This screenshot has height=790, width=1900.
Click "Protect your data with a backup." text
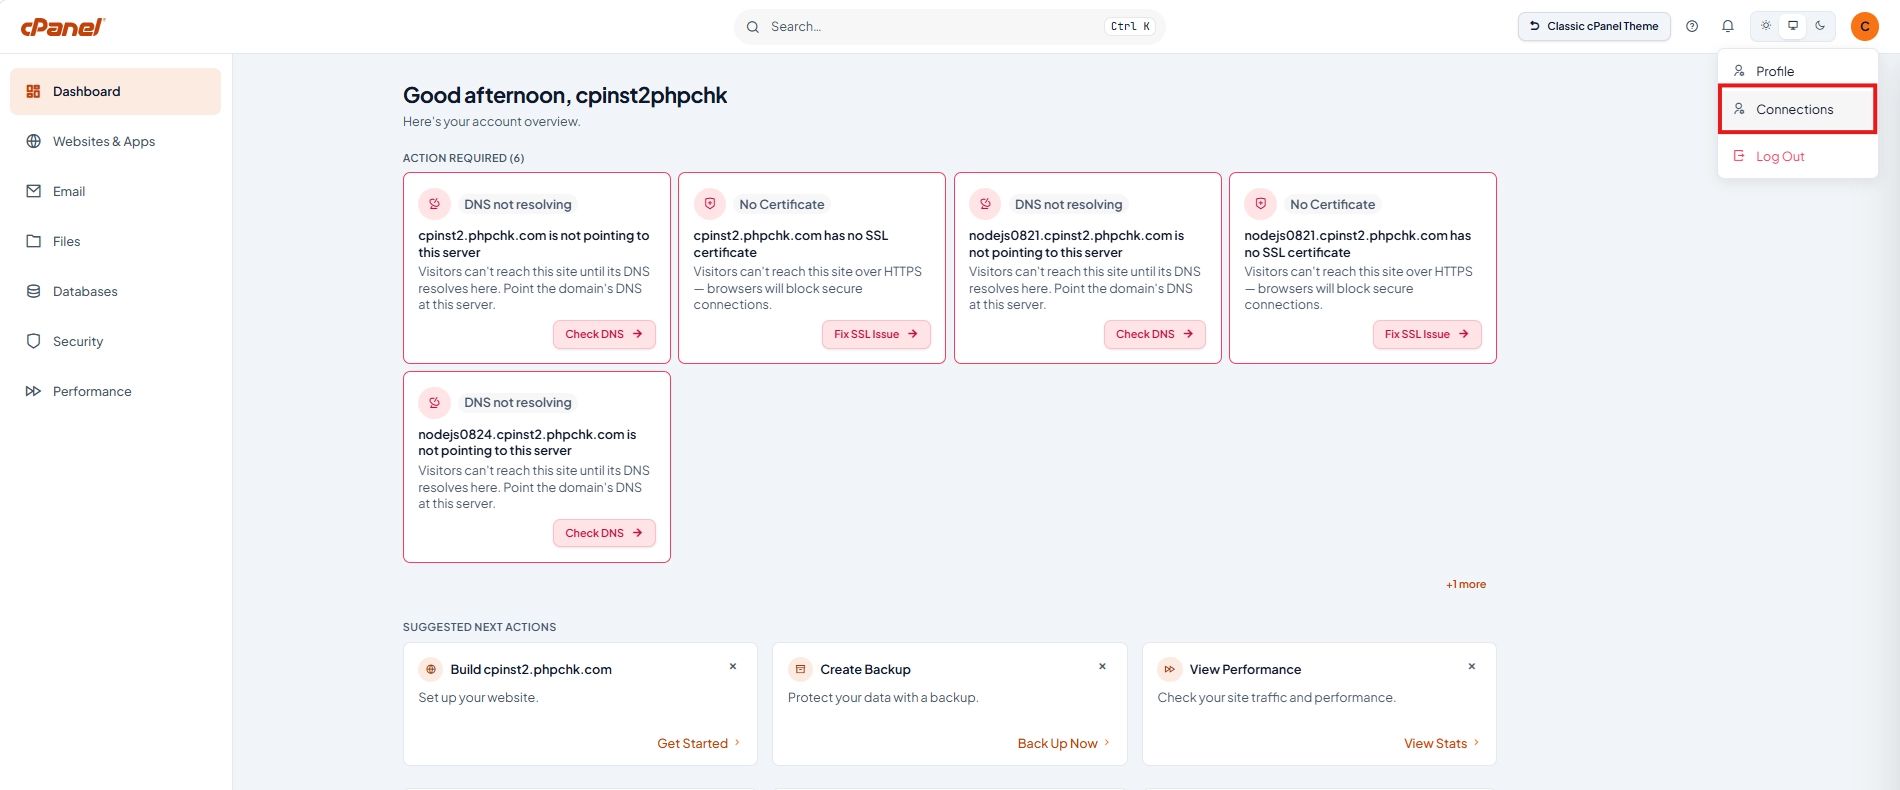click(883, 697)
